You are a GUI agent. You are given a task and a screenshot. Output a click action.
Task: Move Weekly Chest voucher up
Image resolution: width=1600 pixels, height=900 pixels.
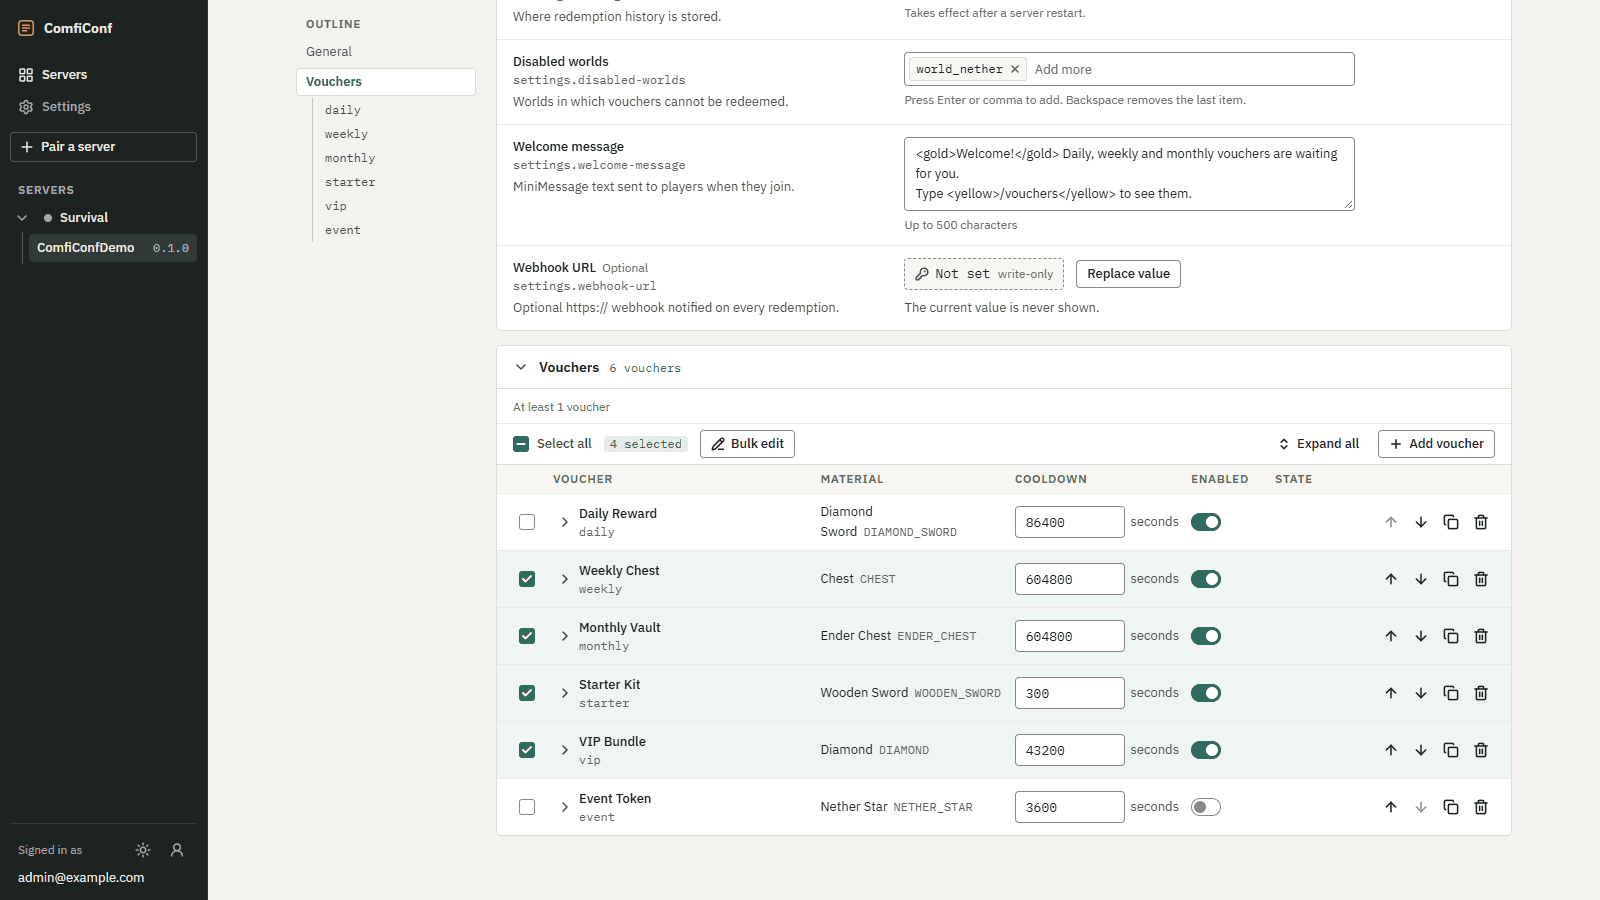click(1391, 579)
